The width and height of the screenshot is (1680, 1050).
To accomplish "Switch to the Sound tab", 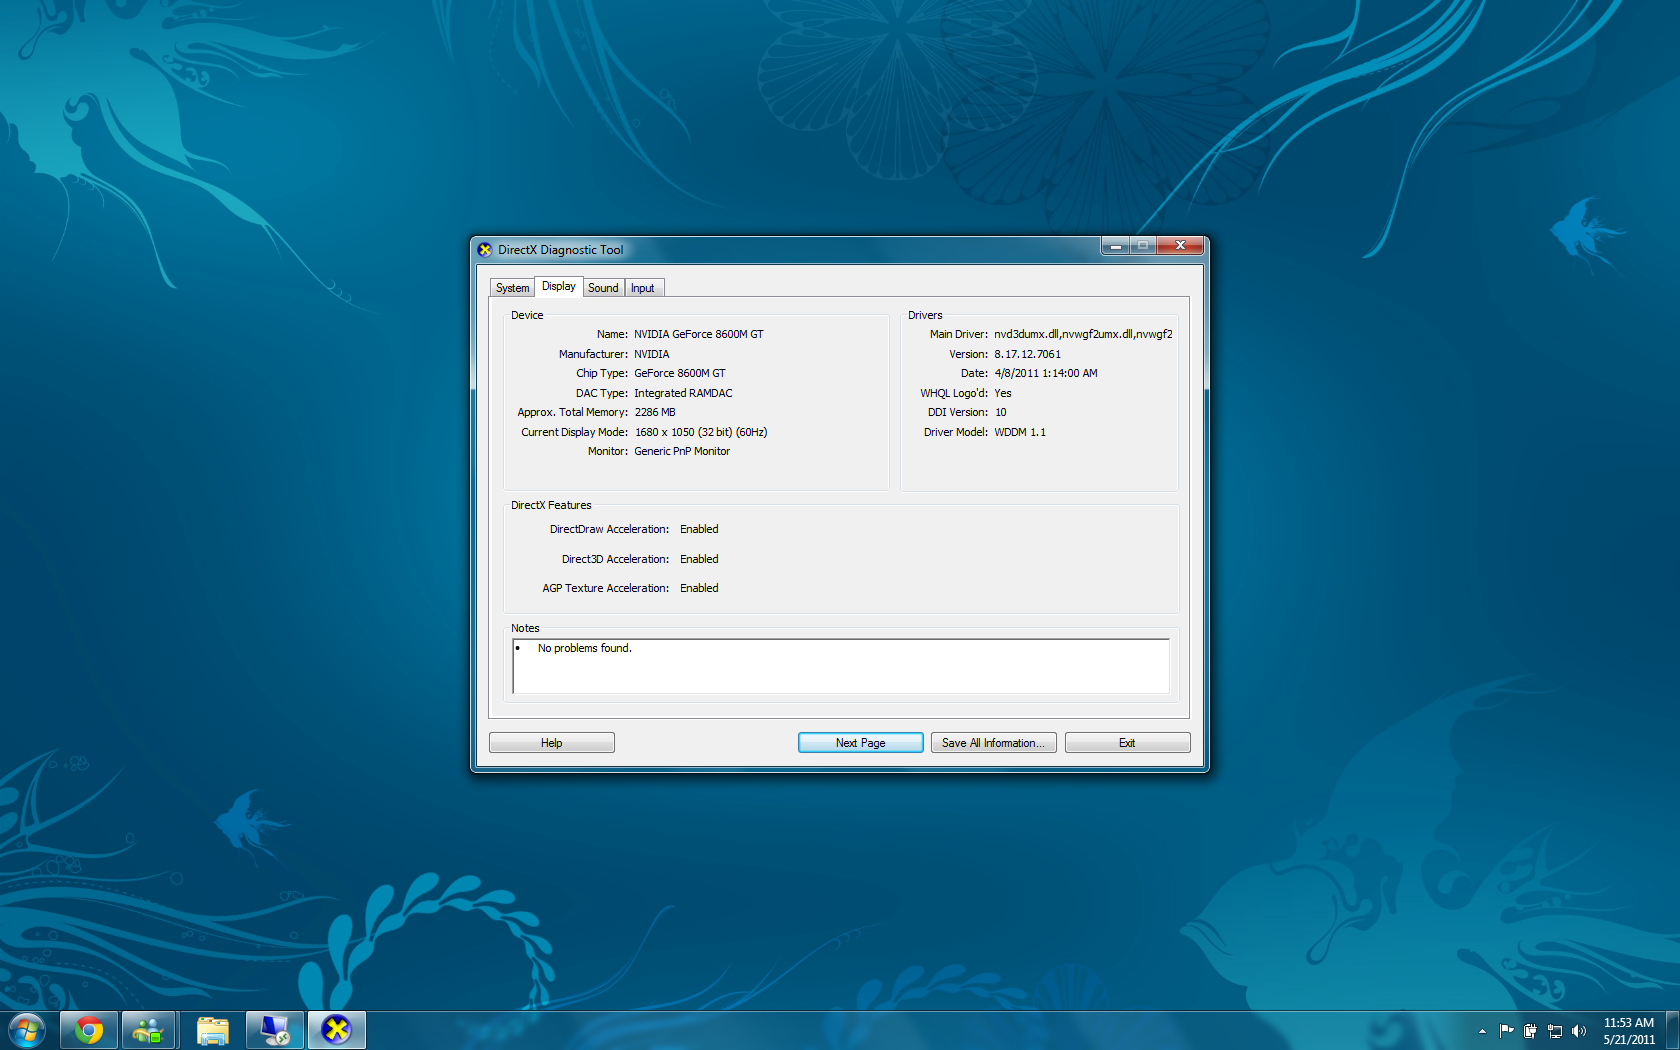I will coord(603,288).
